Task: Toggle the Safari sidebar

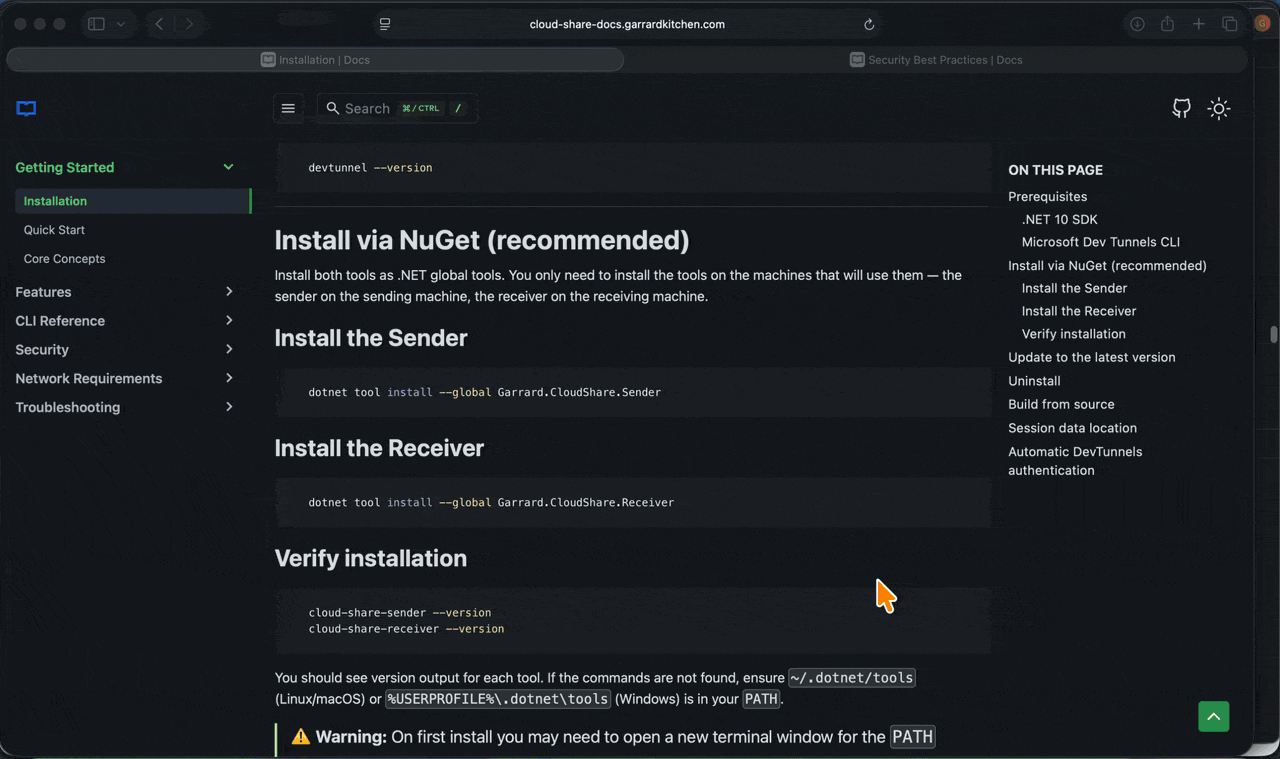Action: (x=95, y=23)
